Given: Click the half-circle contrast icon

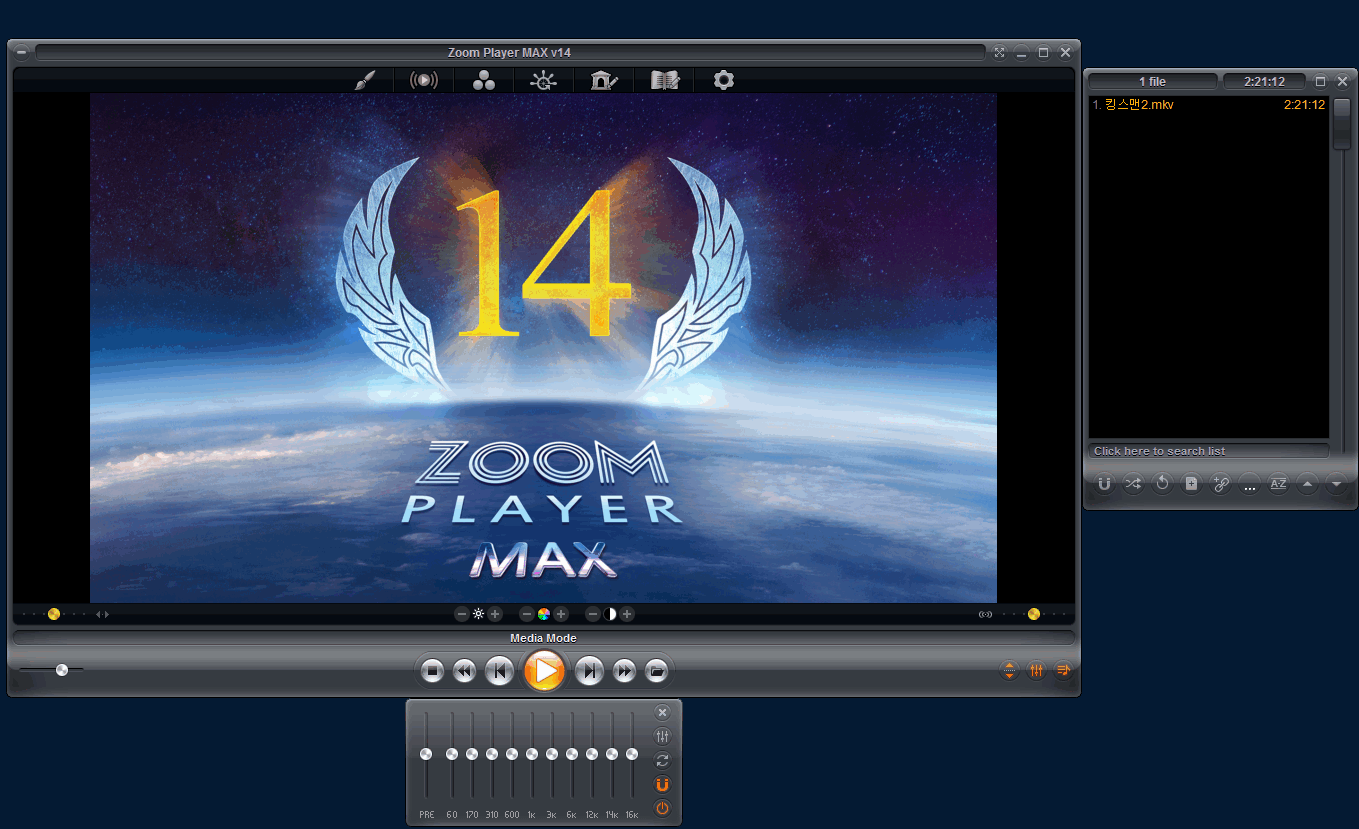Looking at the screenshot, I should tap(610, 614).
